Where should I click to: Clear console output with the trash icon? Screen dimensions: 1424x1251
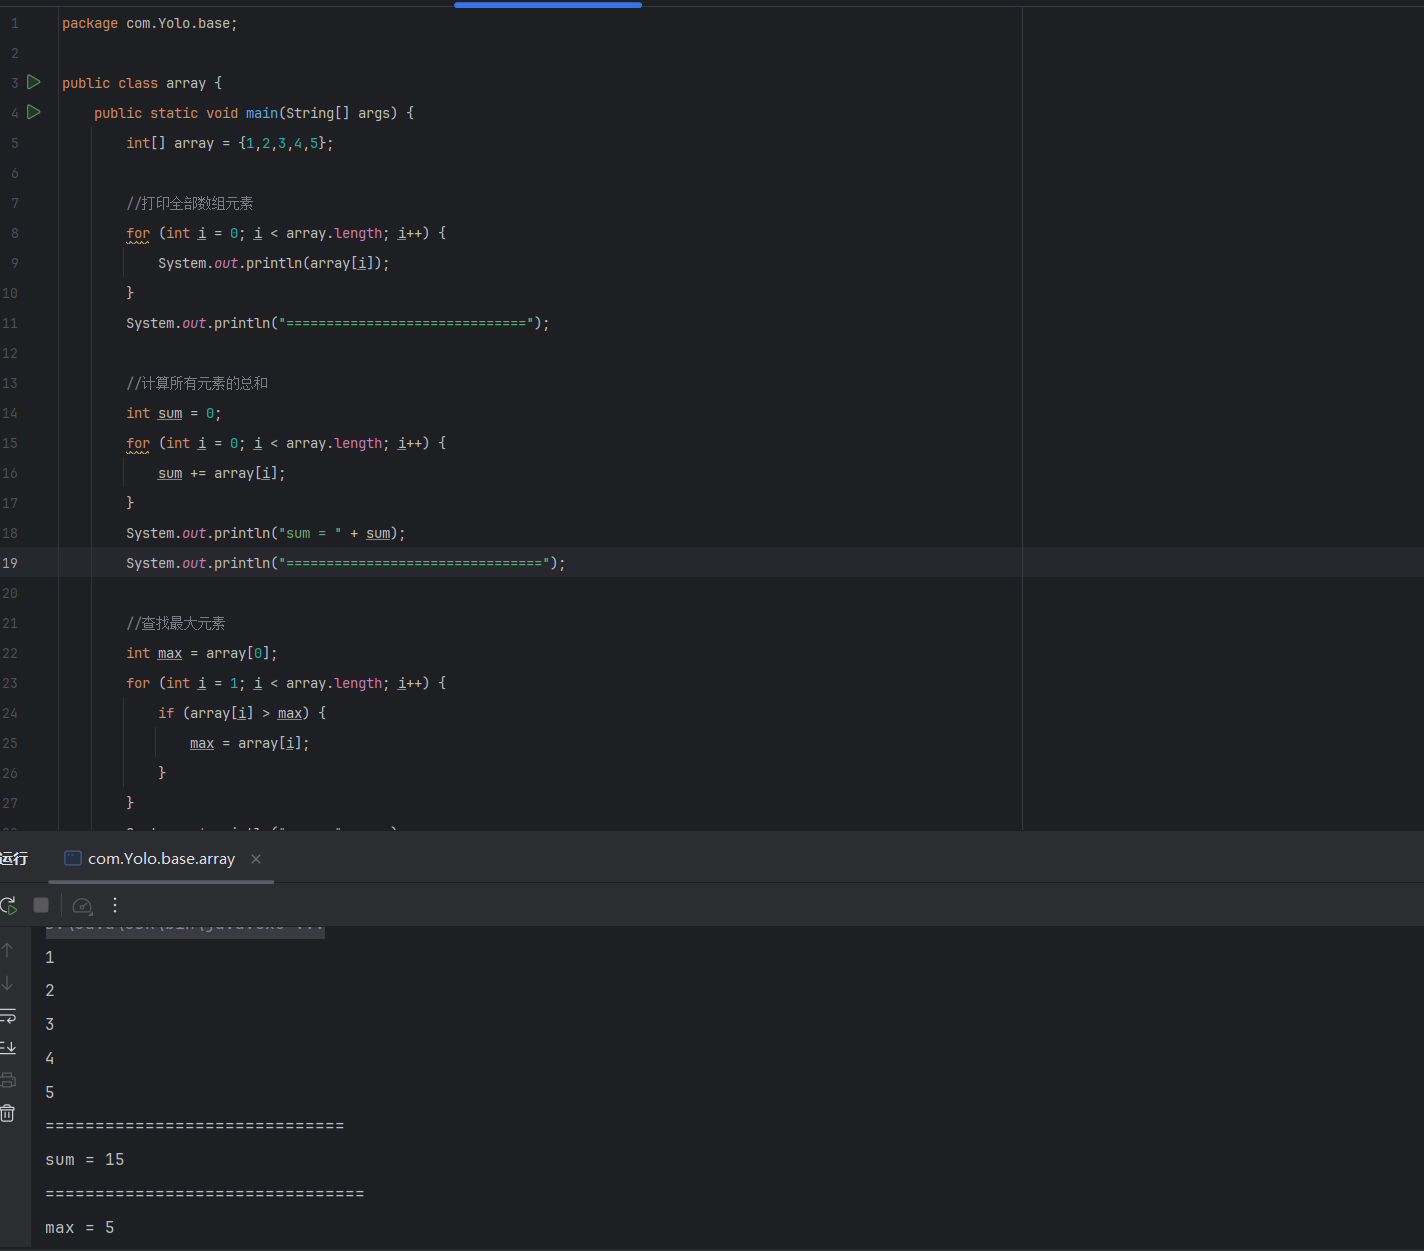pos(7,1113)
